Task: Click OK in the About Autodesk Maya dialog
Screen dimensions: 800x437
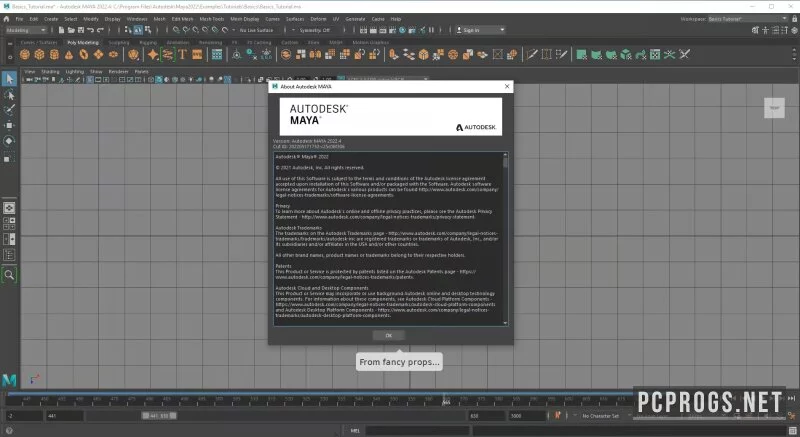Action: 389,336
